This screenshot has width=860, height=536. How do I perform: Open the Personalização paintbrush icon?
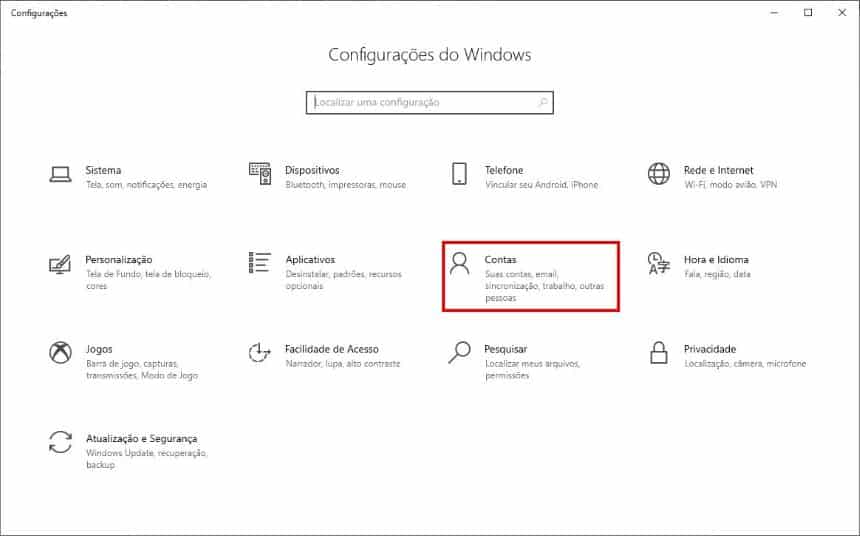click(x=60, y=264)
